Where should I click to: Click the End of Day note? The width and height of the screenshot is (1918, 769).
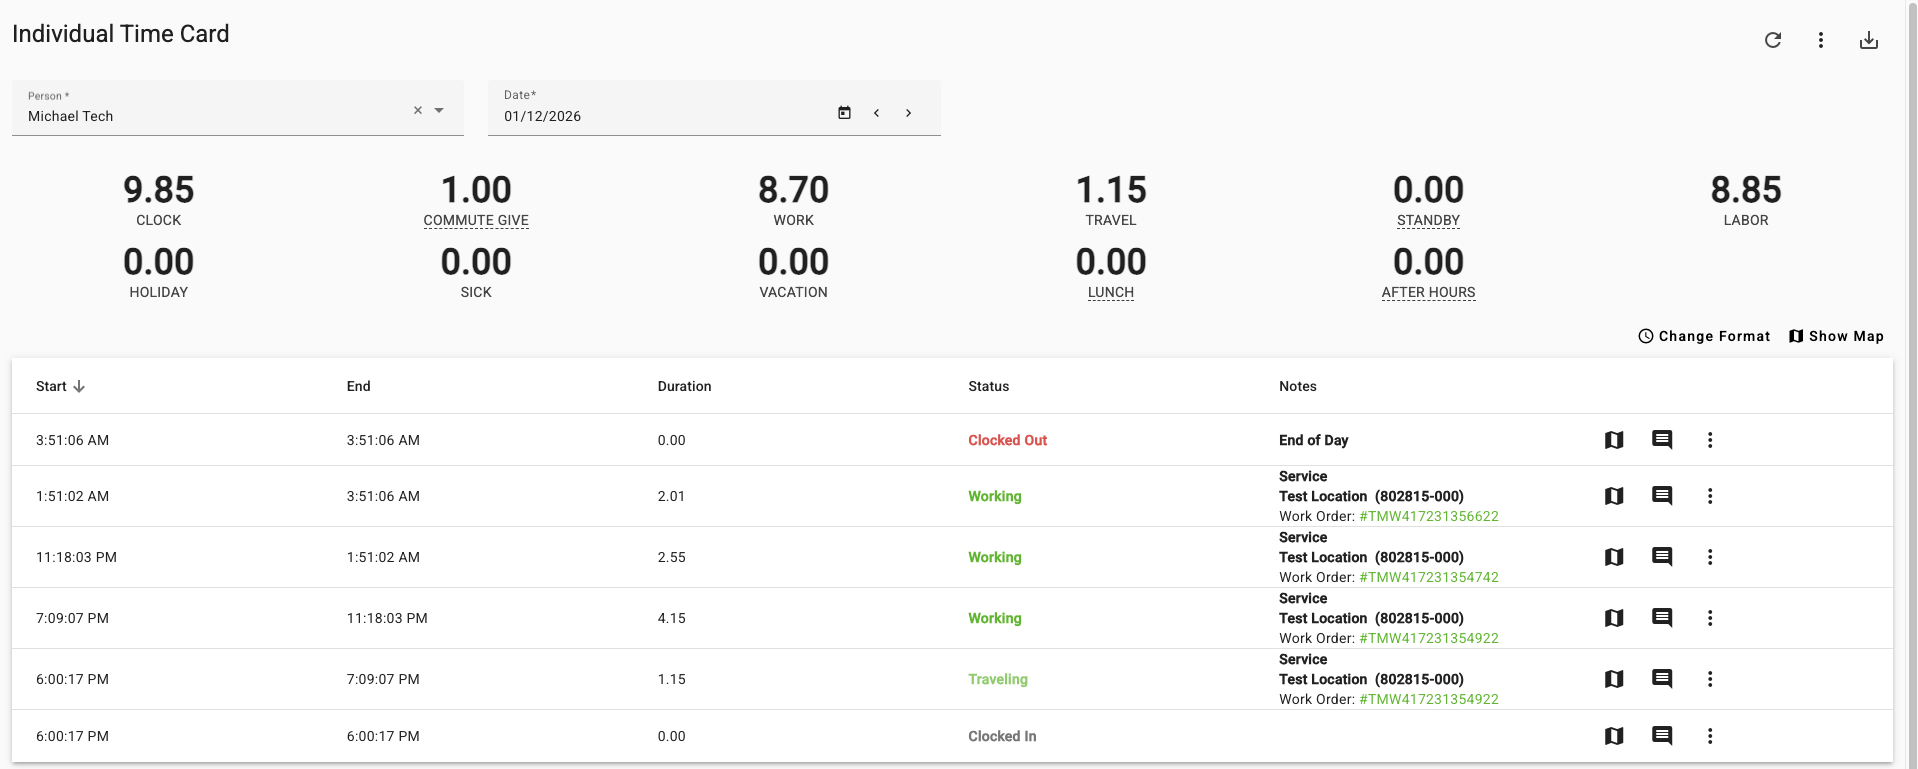coord(1313,440)
